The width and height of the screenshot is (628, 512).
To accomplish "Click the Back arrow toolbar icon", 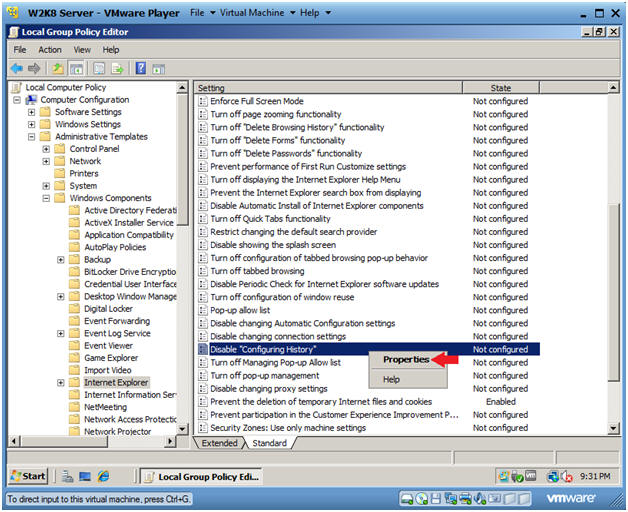I will 17,69.
